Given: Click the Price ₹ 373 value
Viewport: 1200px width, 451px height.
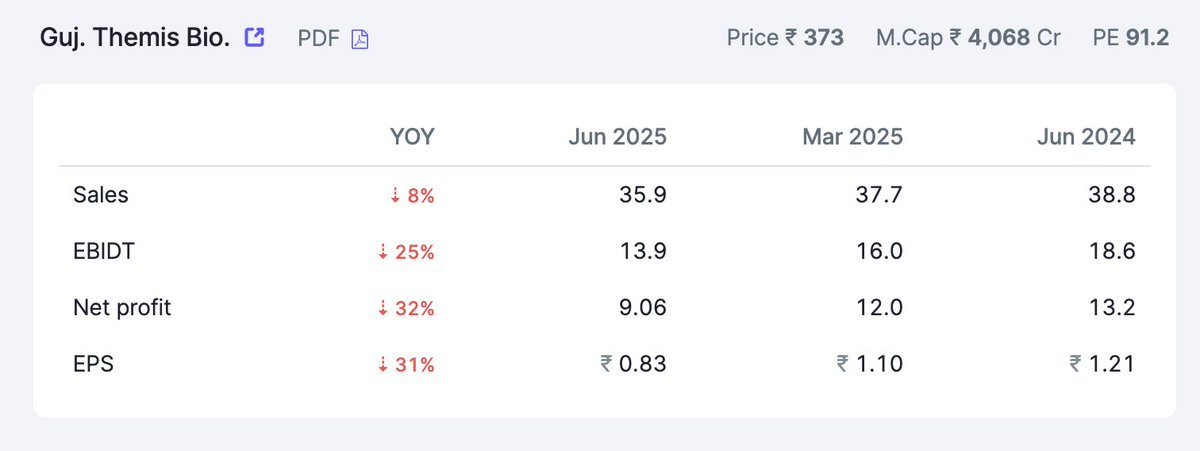Looking at the screenshot, I should [x=785, y=38].
